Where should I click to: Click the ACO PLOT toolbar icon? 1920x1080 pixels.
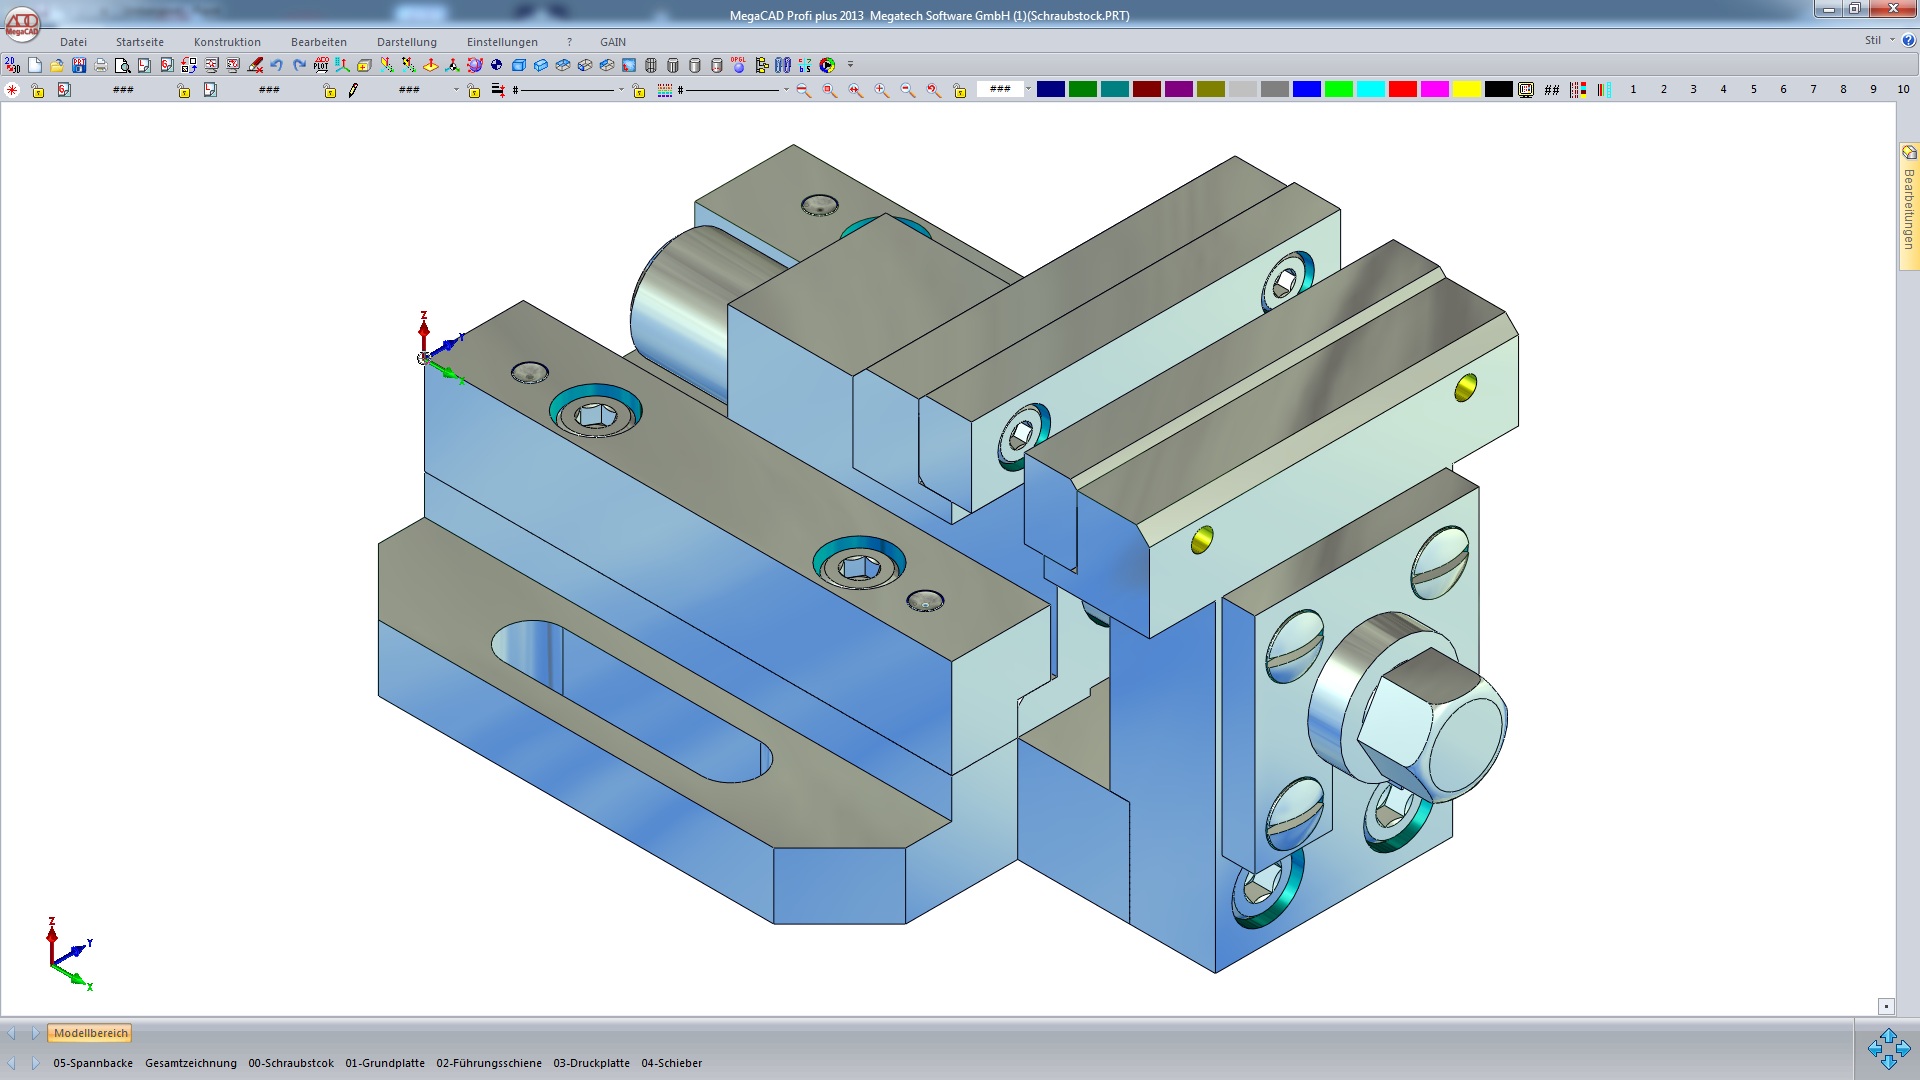click(x=321, y=65)
